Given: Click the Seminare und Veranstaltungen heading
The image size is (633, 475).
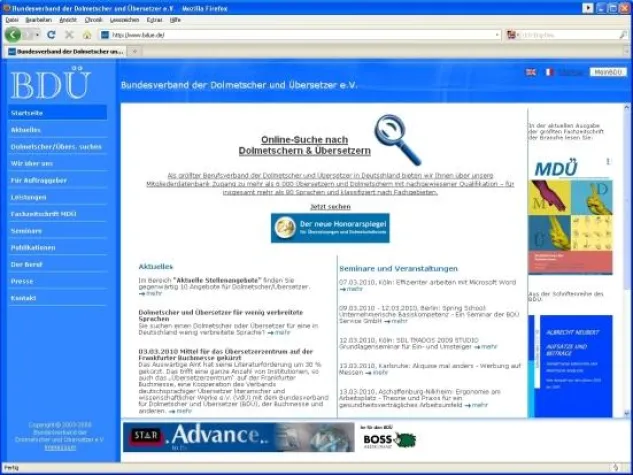Looking at the screenshot, I should (398, 268).
